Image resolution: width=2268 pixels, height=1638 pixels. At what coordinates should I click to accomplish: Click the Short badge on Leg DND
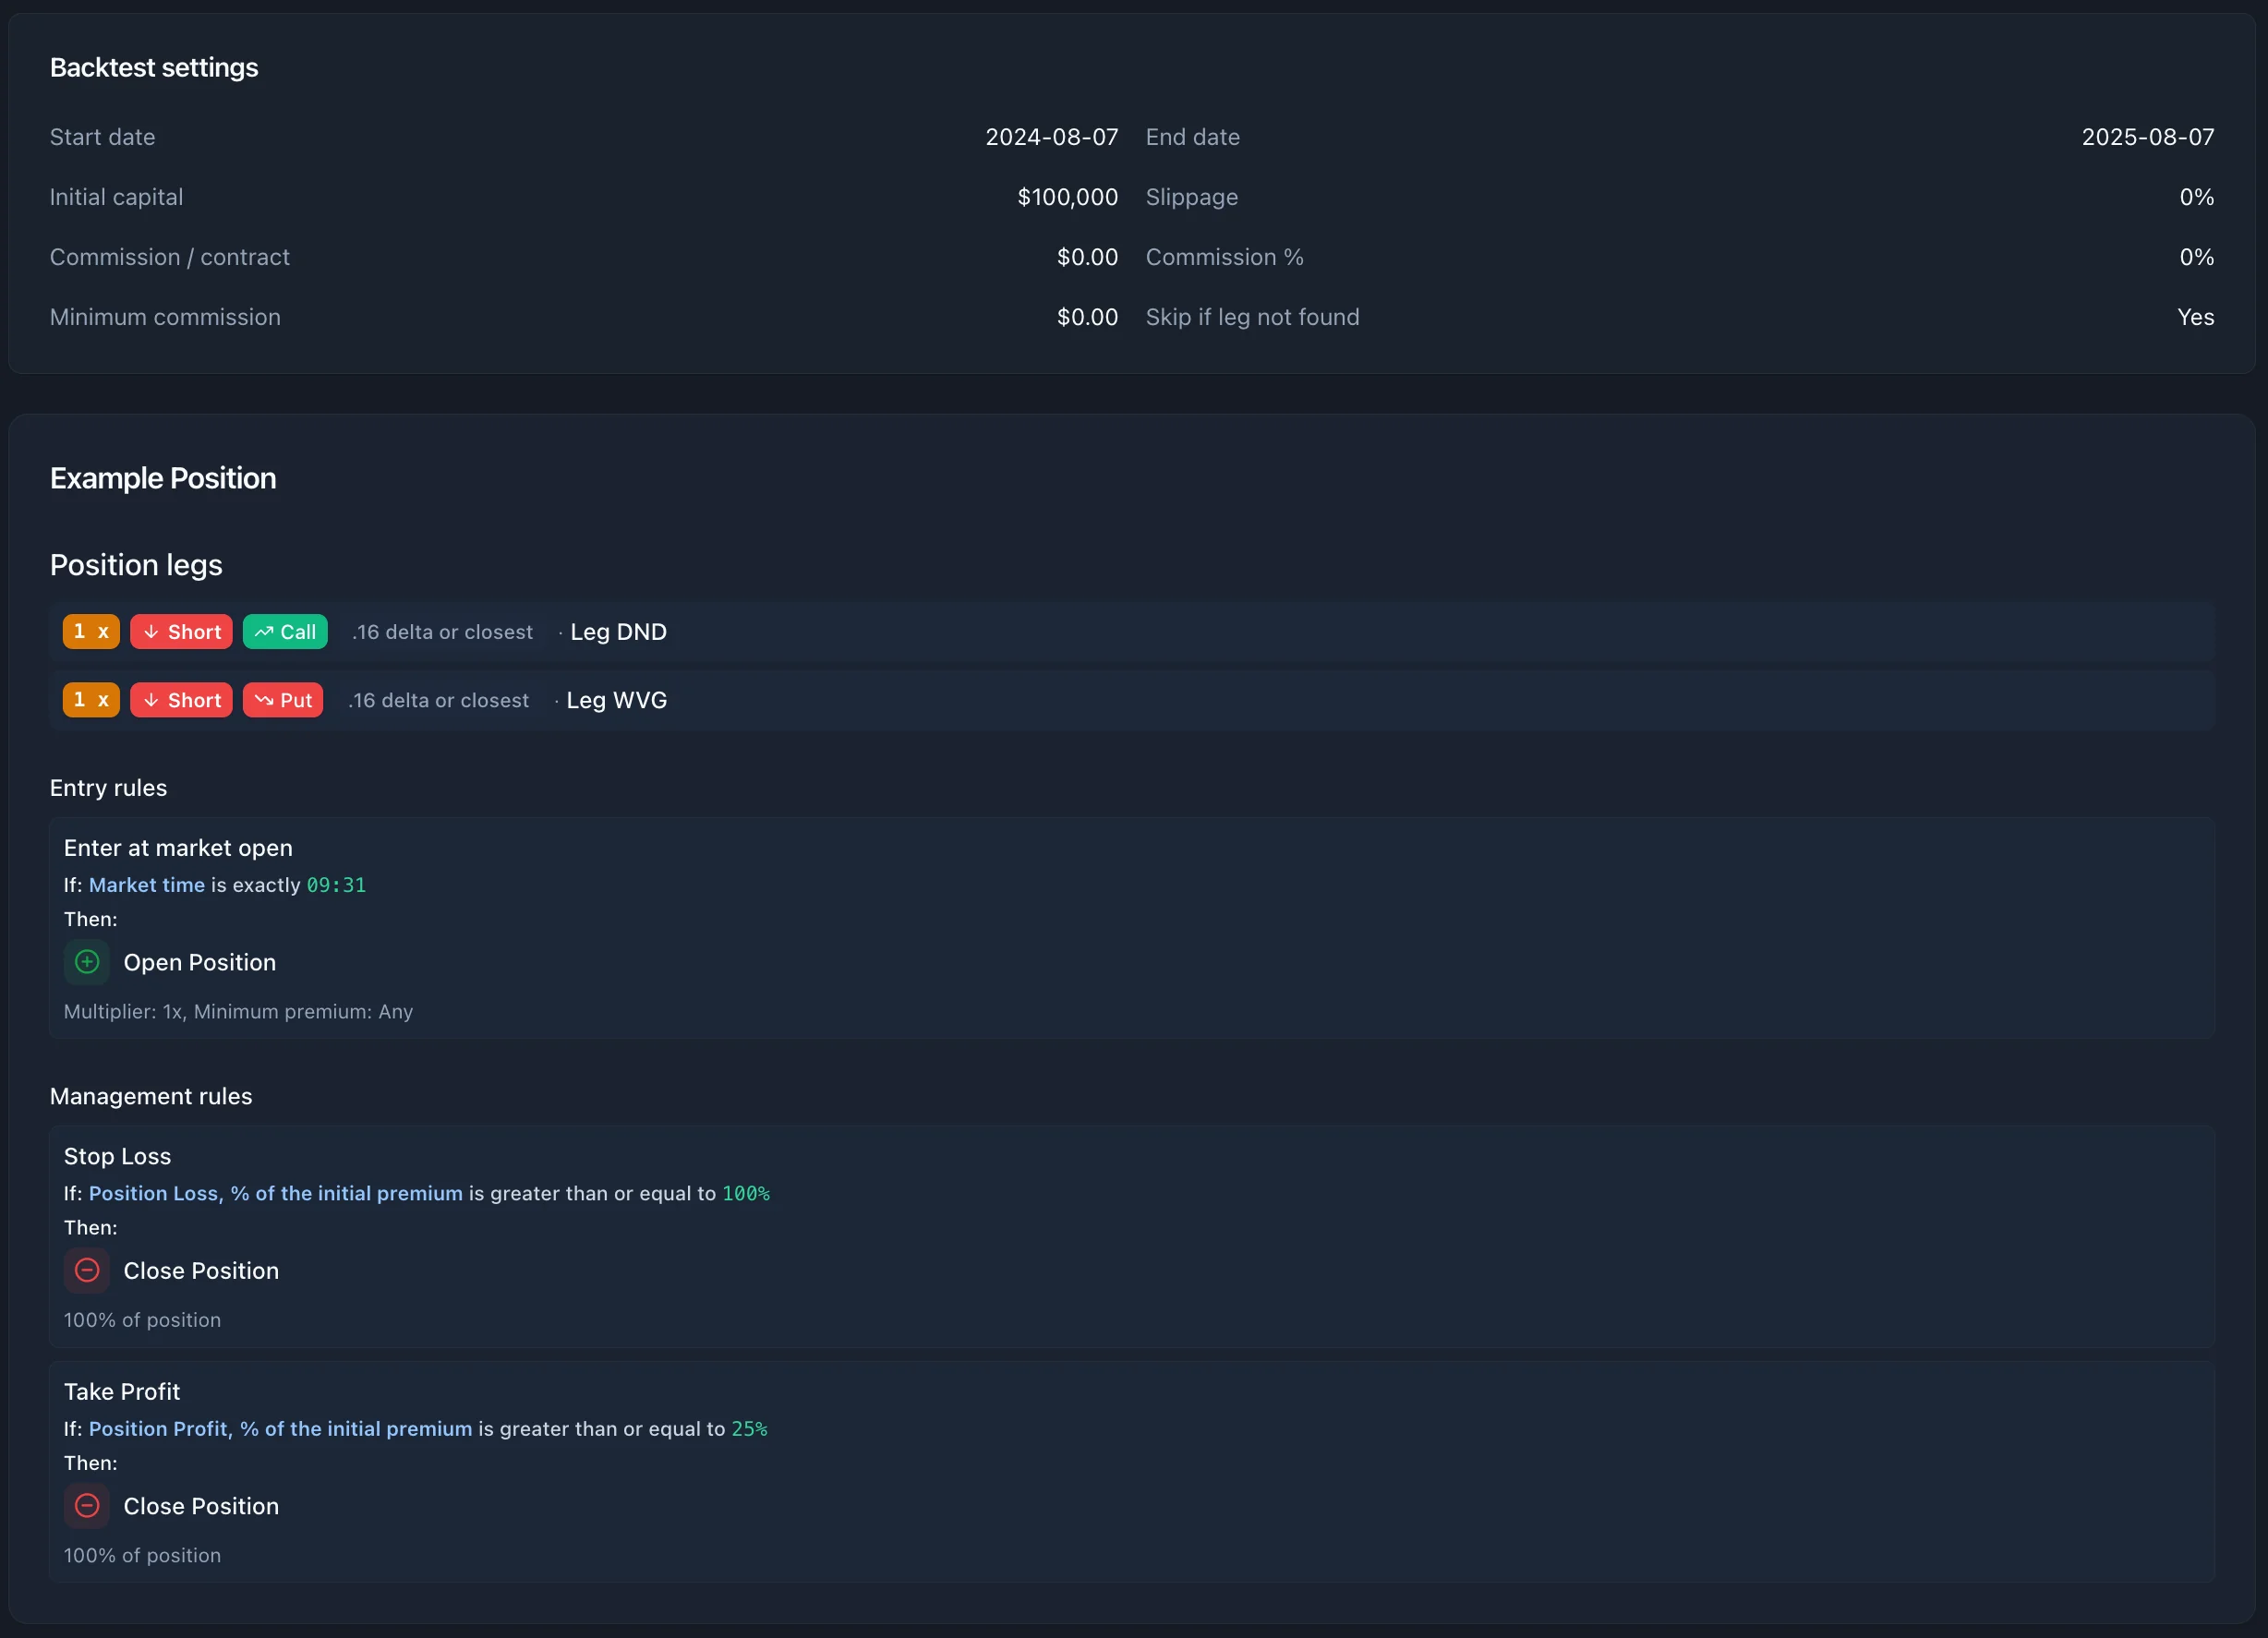point(181,632)
